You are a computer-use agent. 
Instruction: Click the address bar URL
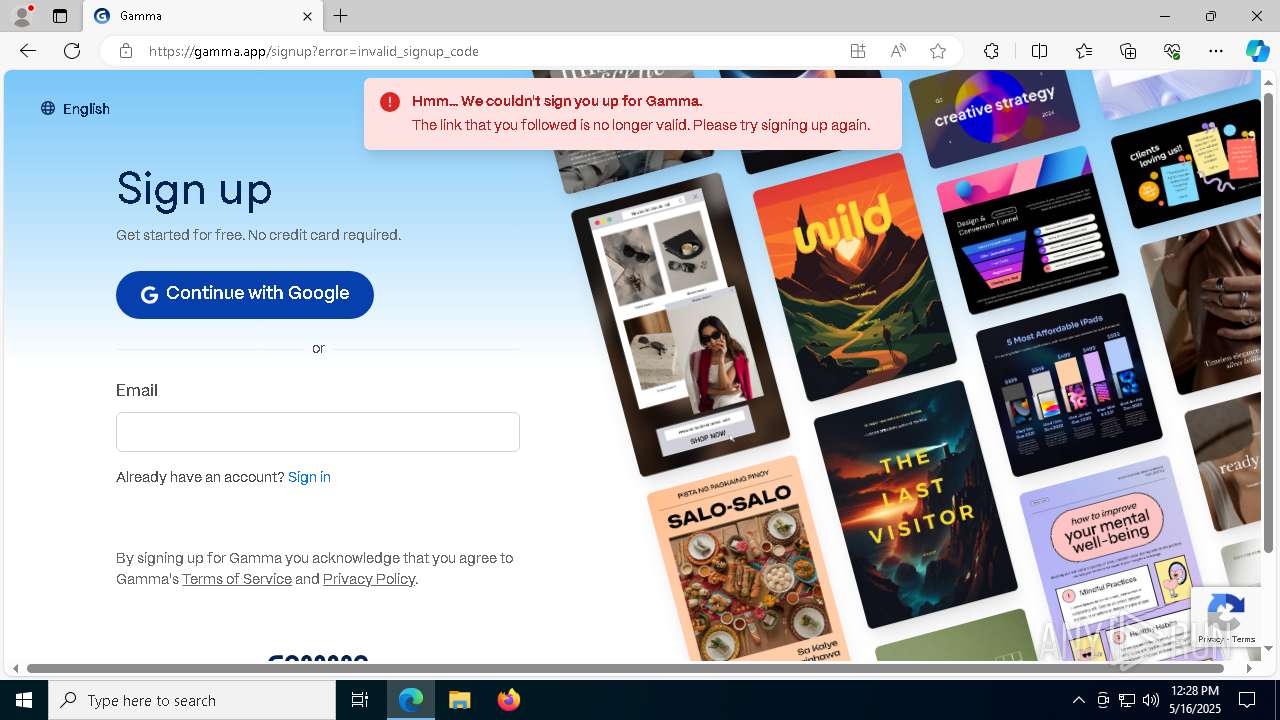(314, 51)
